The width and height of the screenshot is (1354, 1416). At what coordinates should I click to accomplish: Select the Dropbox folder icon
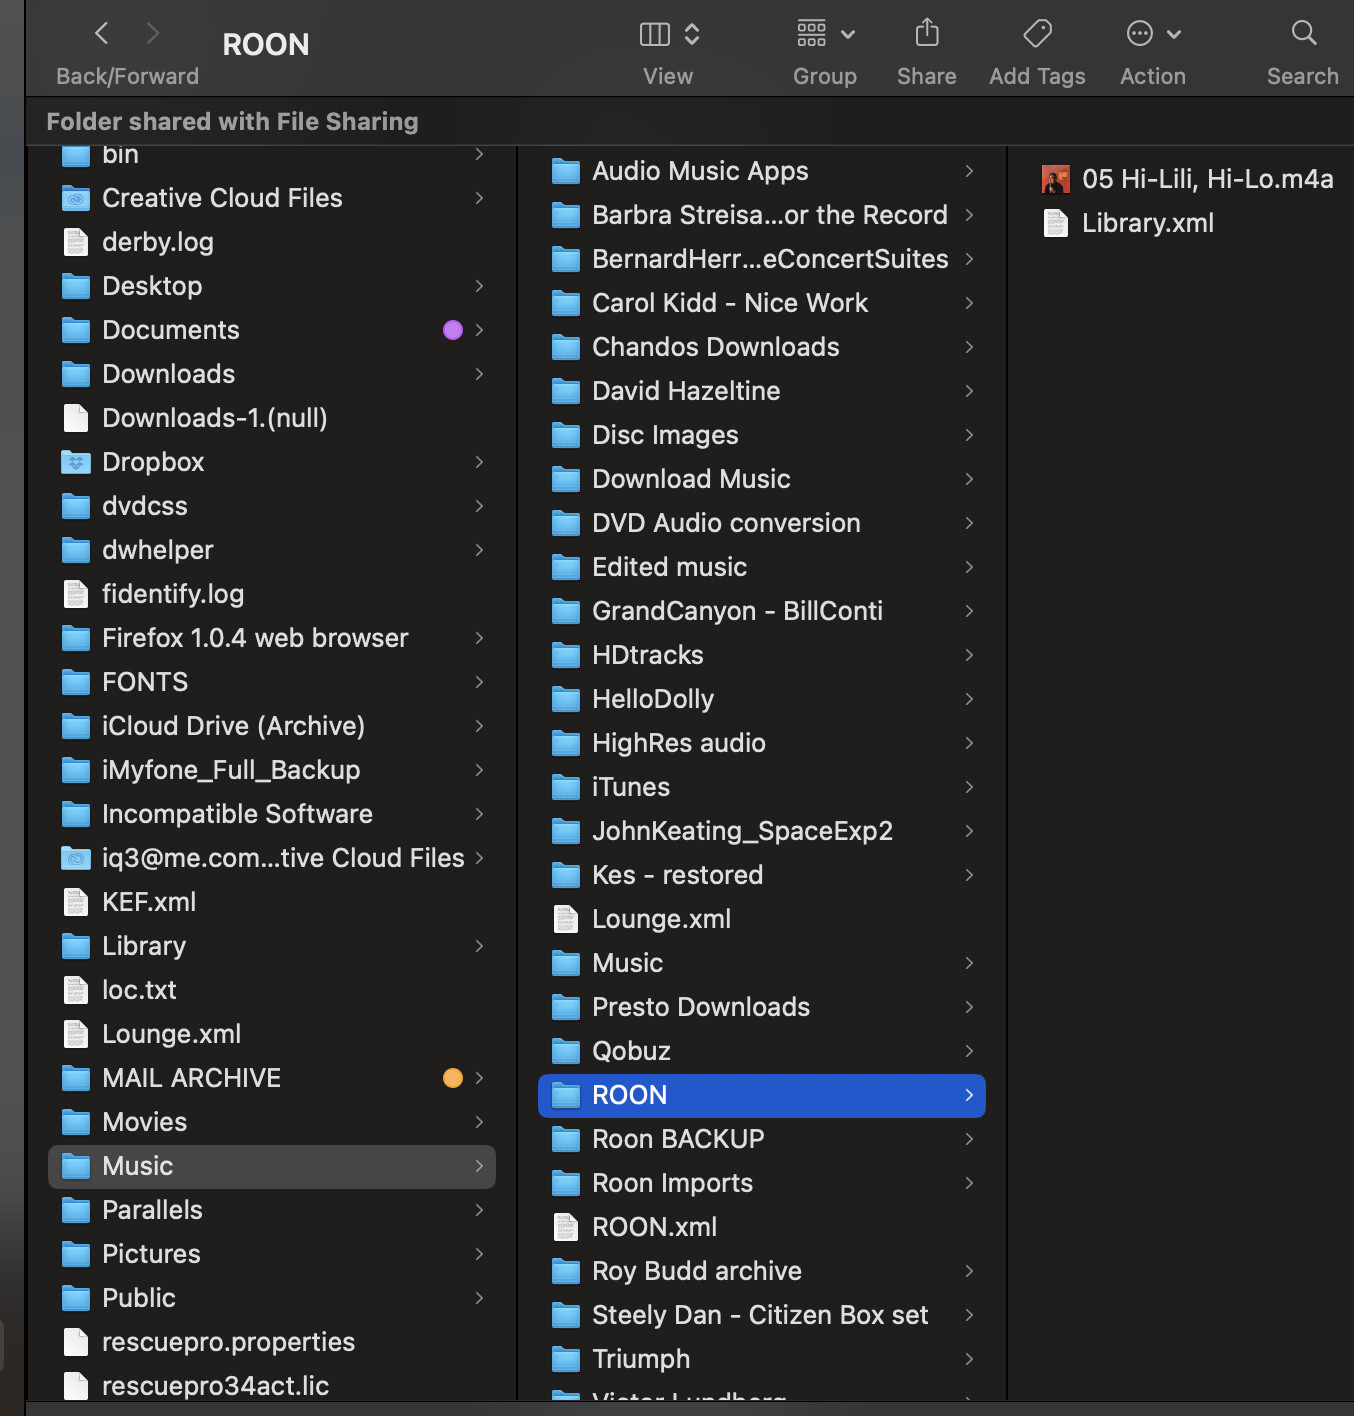(x=76, y=462)
